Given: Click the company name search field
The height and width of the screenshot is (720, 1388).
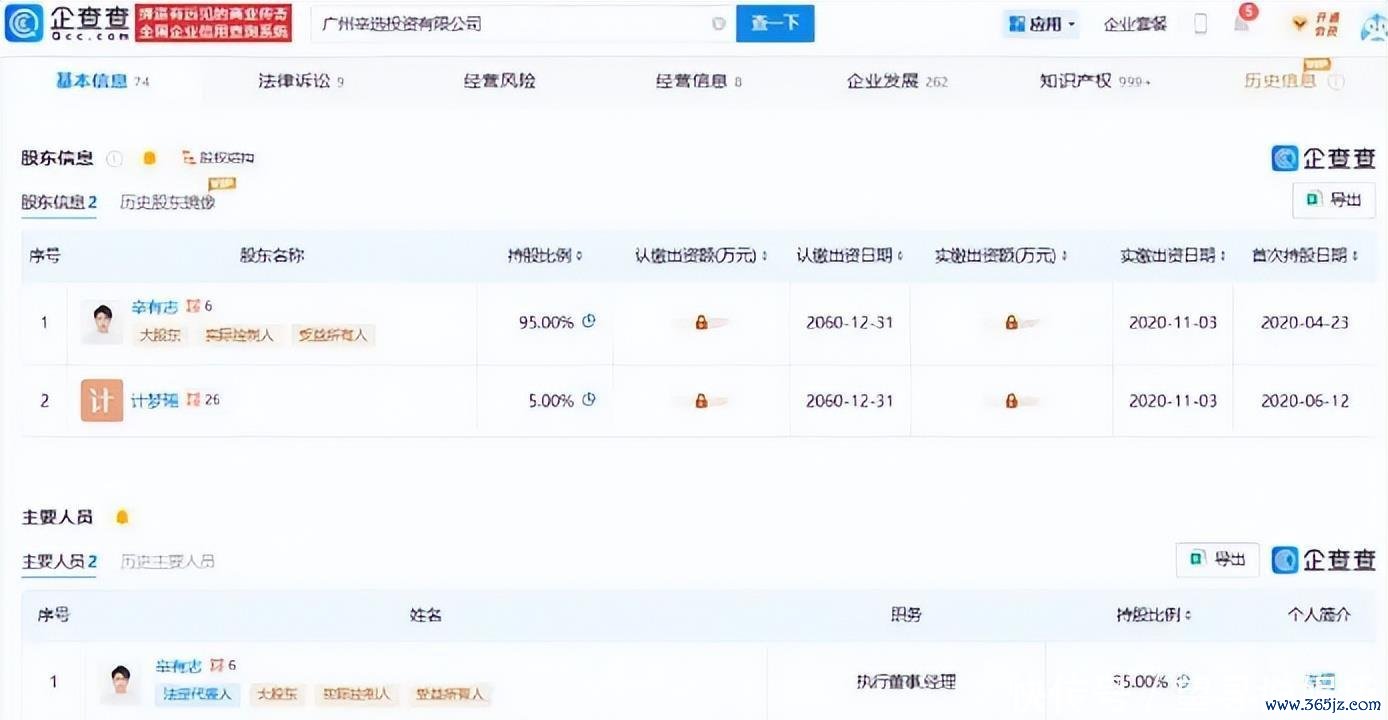Looking at the screenshot, I should [510, 23].
